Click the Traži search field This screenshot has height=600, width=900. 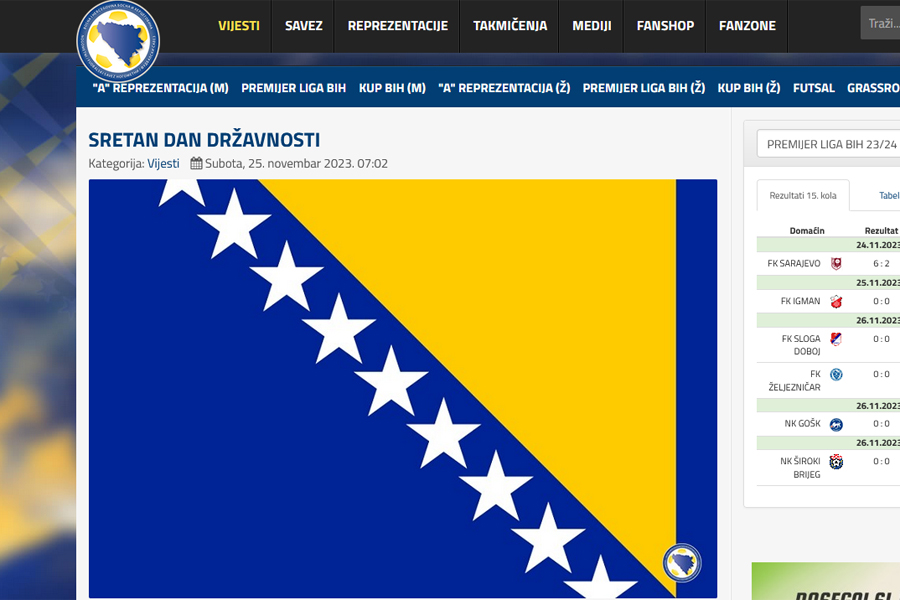[880, 24]
